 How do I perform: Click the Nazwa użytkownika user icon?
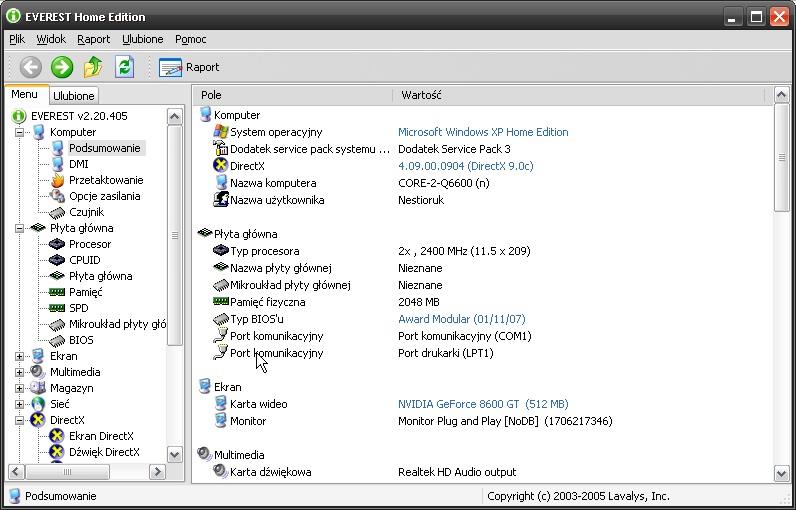click(220, 199)
